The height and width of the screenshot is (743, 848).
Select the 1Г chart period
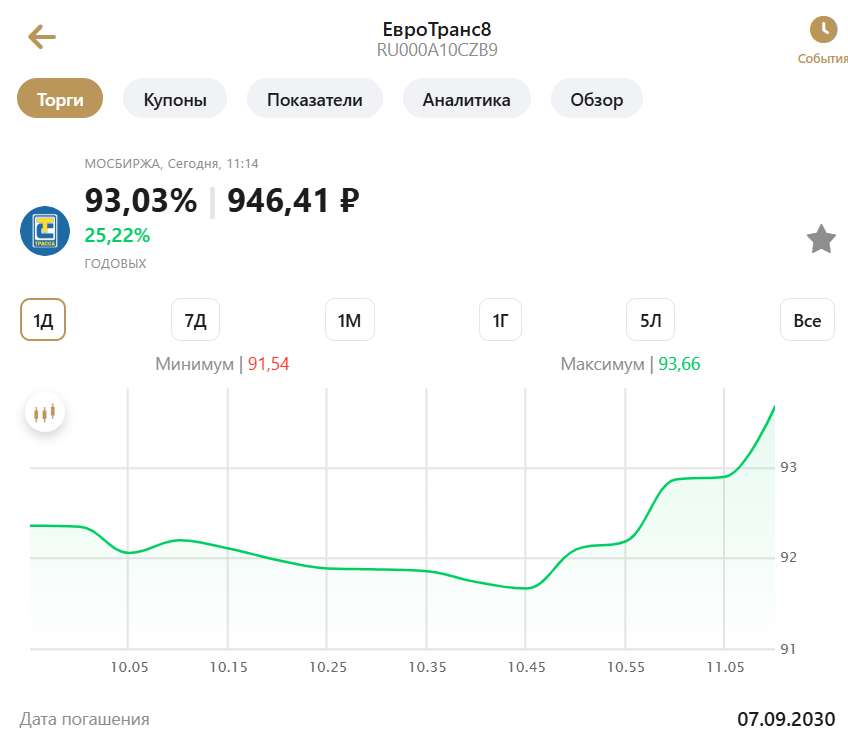click(x=500, y=320)
